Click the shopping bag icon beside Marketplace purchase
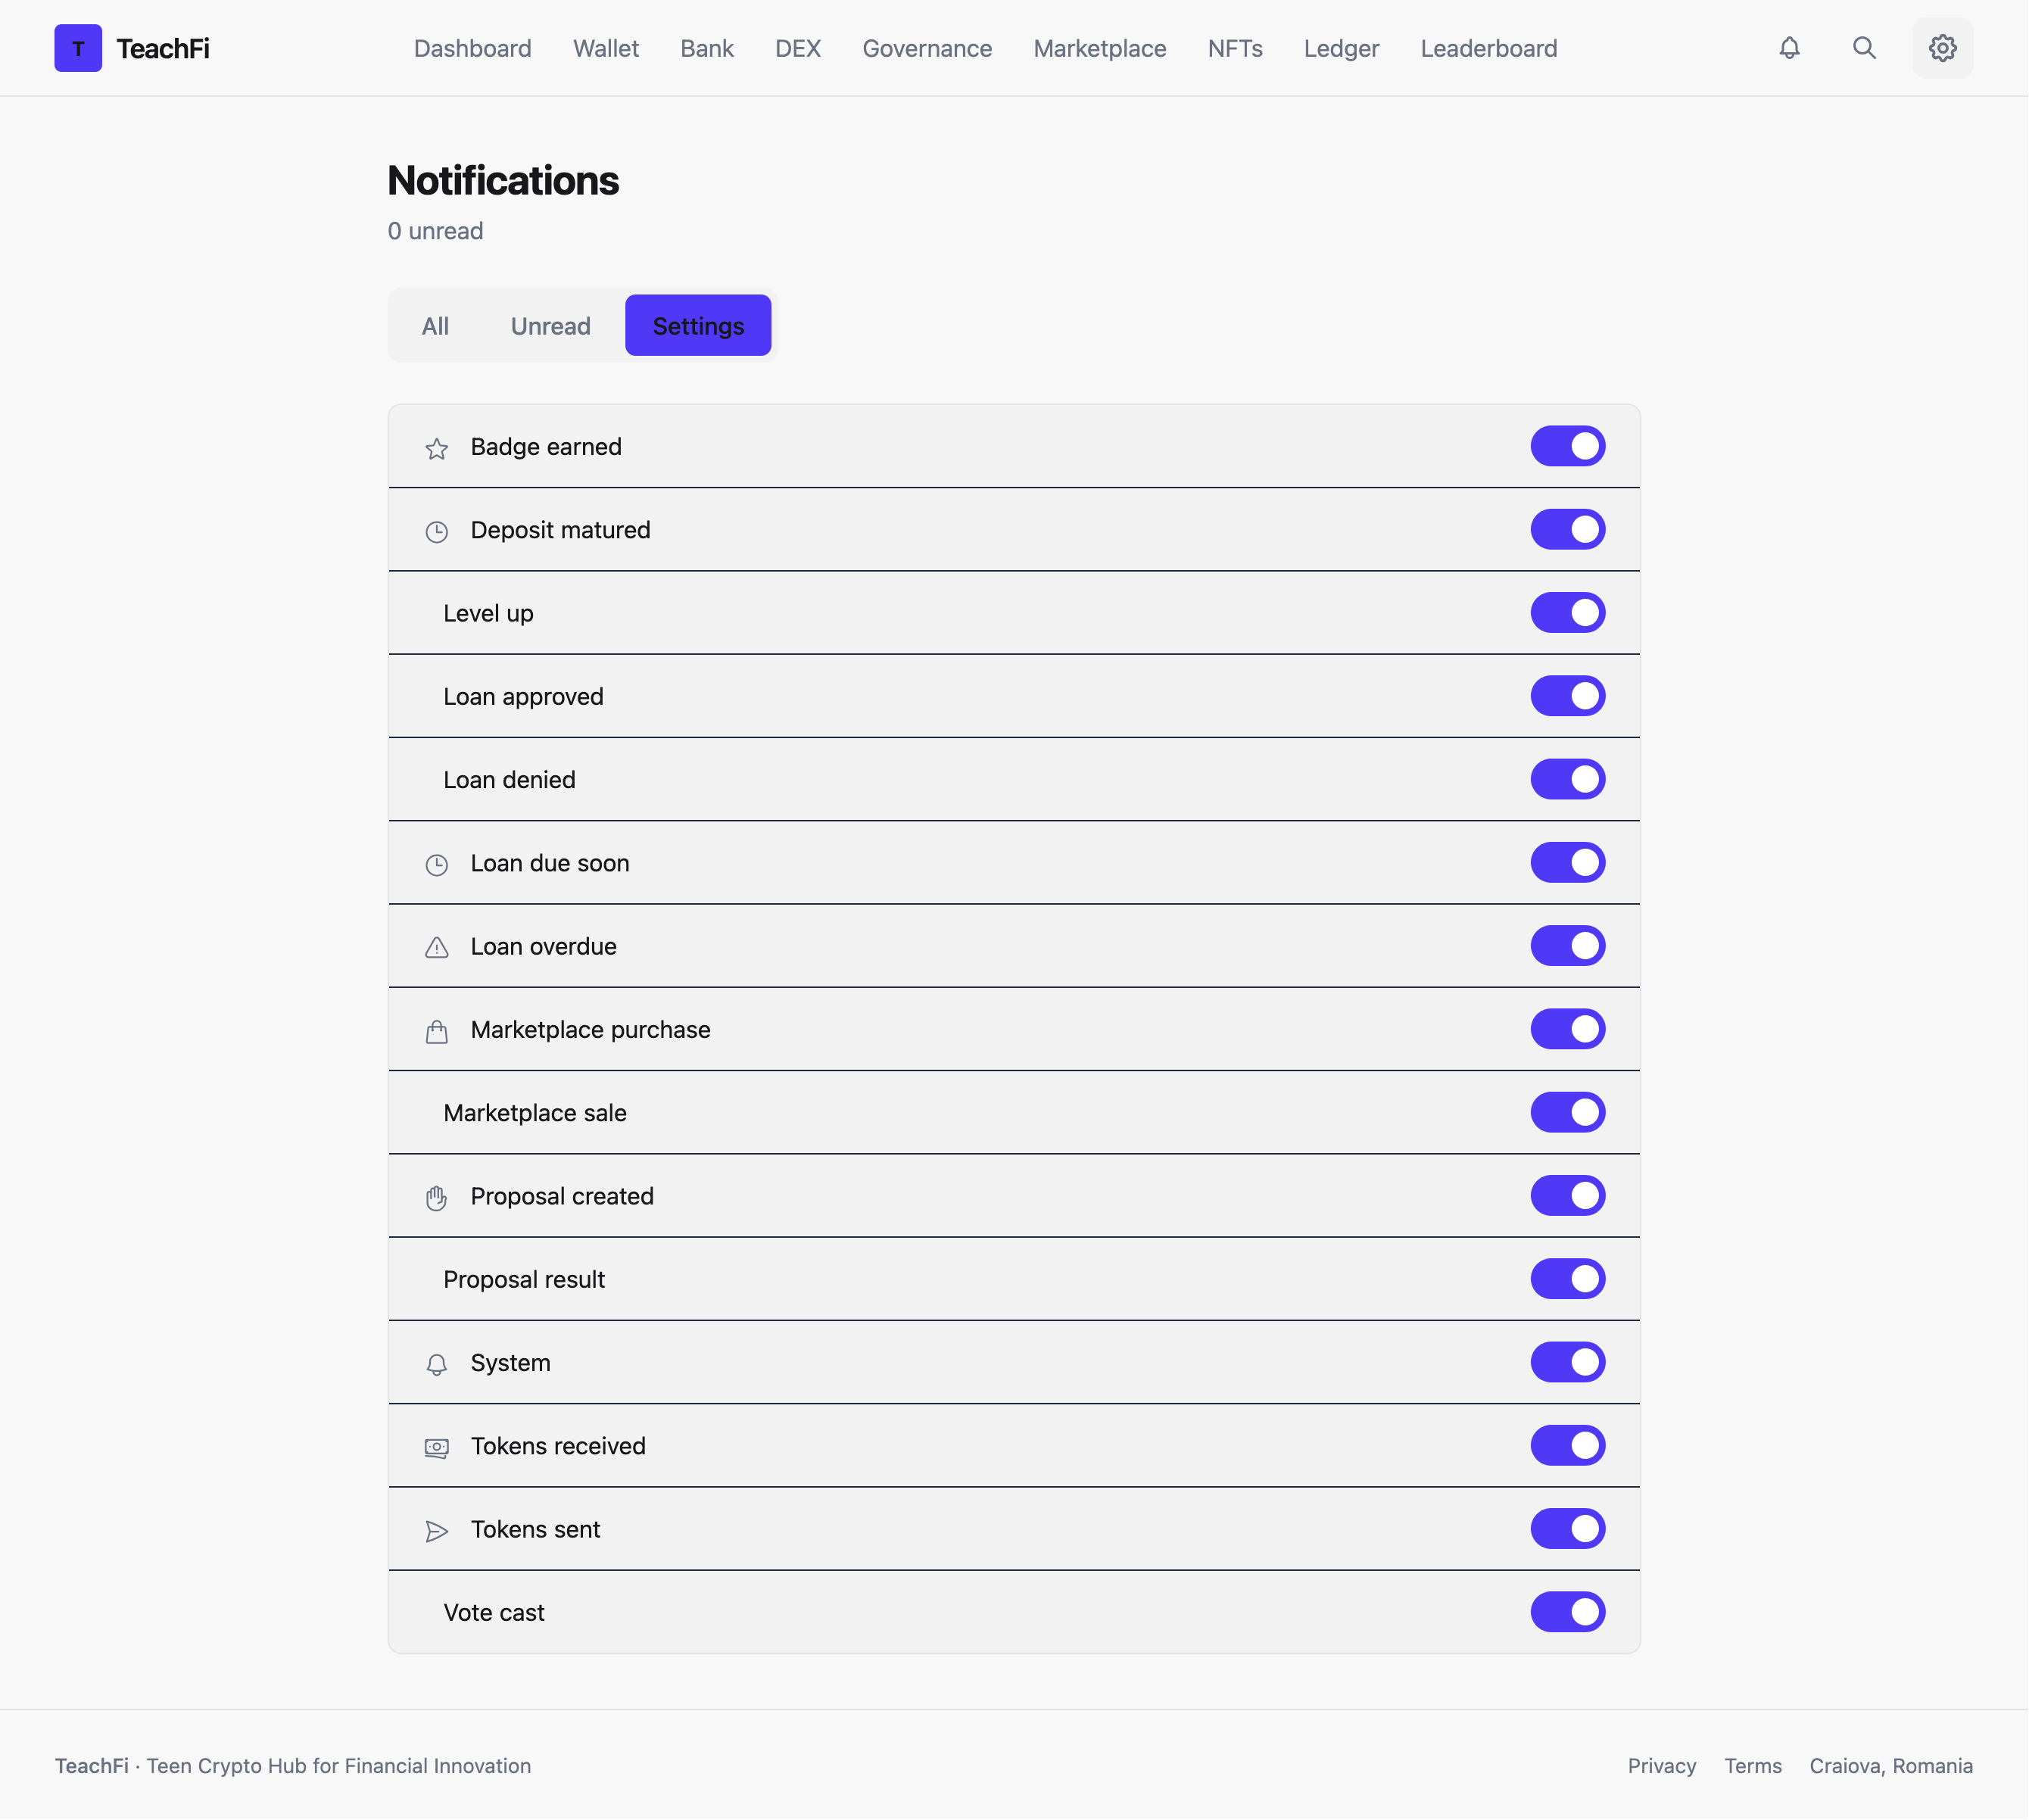The width and height of the screenshot is (2029, 1820). (436, 1031)
